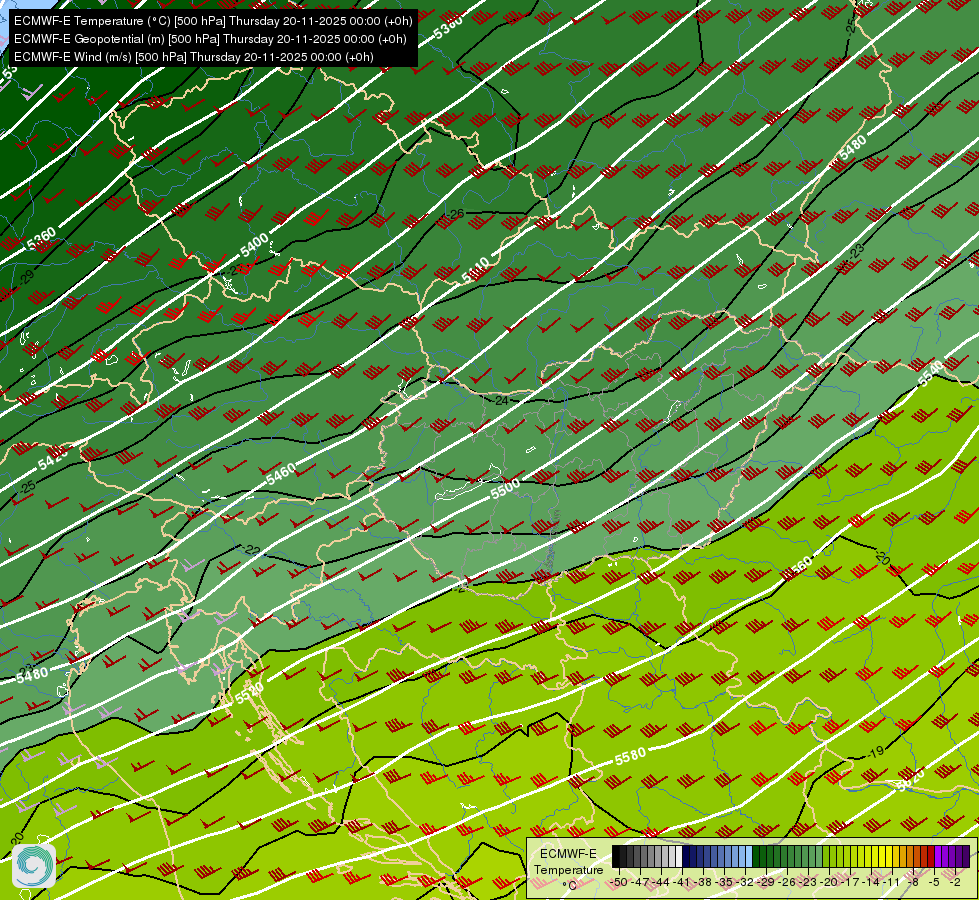Click the -17 tick label in the color legend
This screenshot has width=979, height=900.
850,883
